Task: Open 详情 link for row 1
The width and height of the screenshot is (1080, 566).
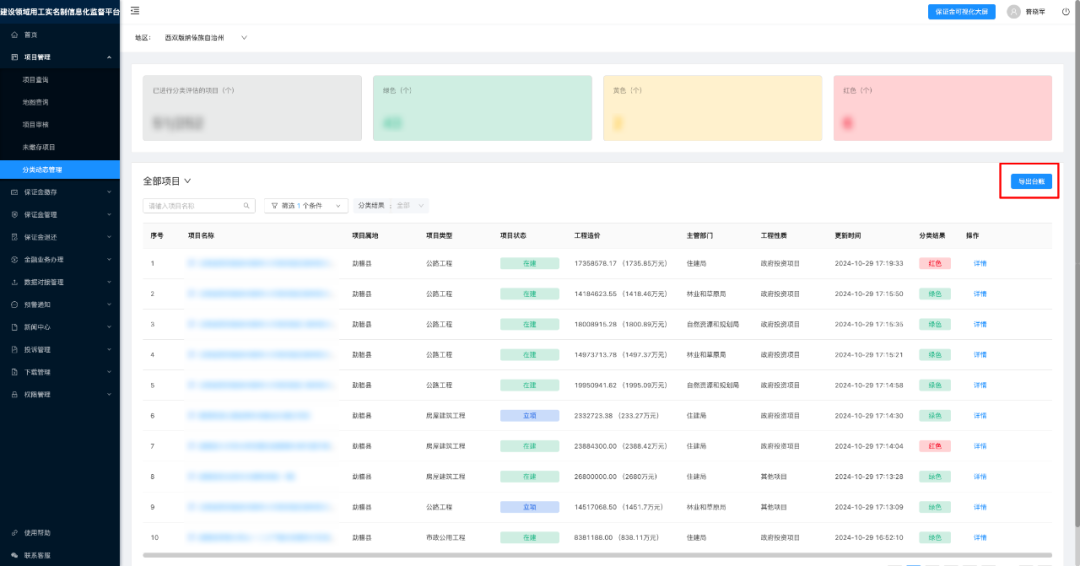Action: [x=979, y=263]
